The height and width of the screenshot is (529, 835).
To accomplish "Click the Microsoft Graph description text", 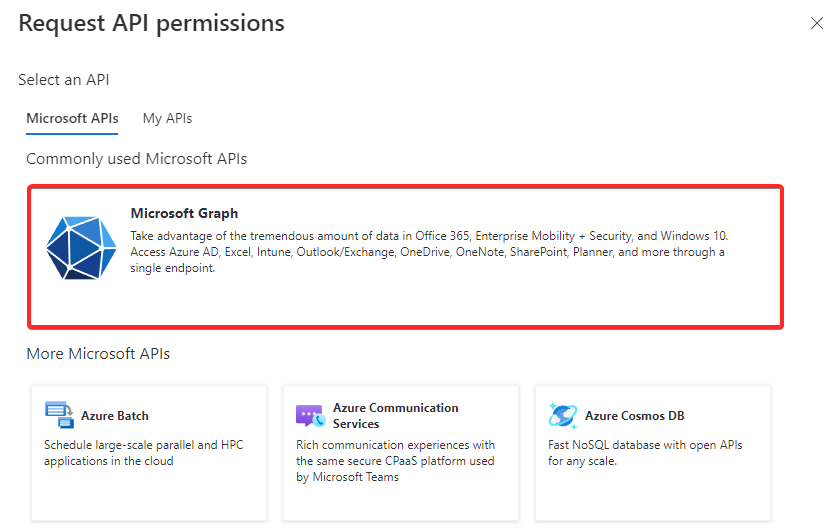I will pos(429,252).
